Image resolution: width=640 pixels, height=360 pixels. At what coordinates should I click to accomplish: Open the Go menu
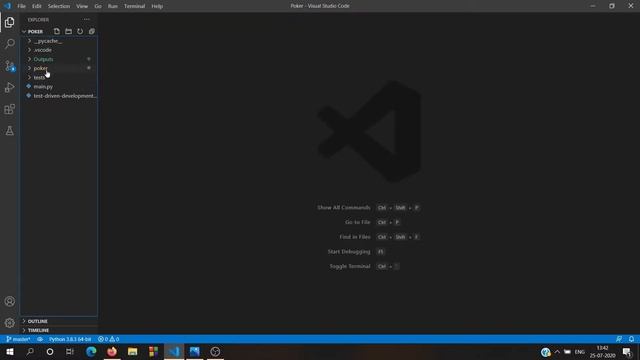98,6
